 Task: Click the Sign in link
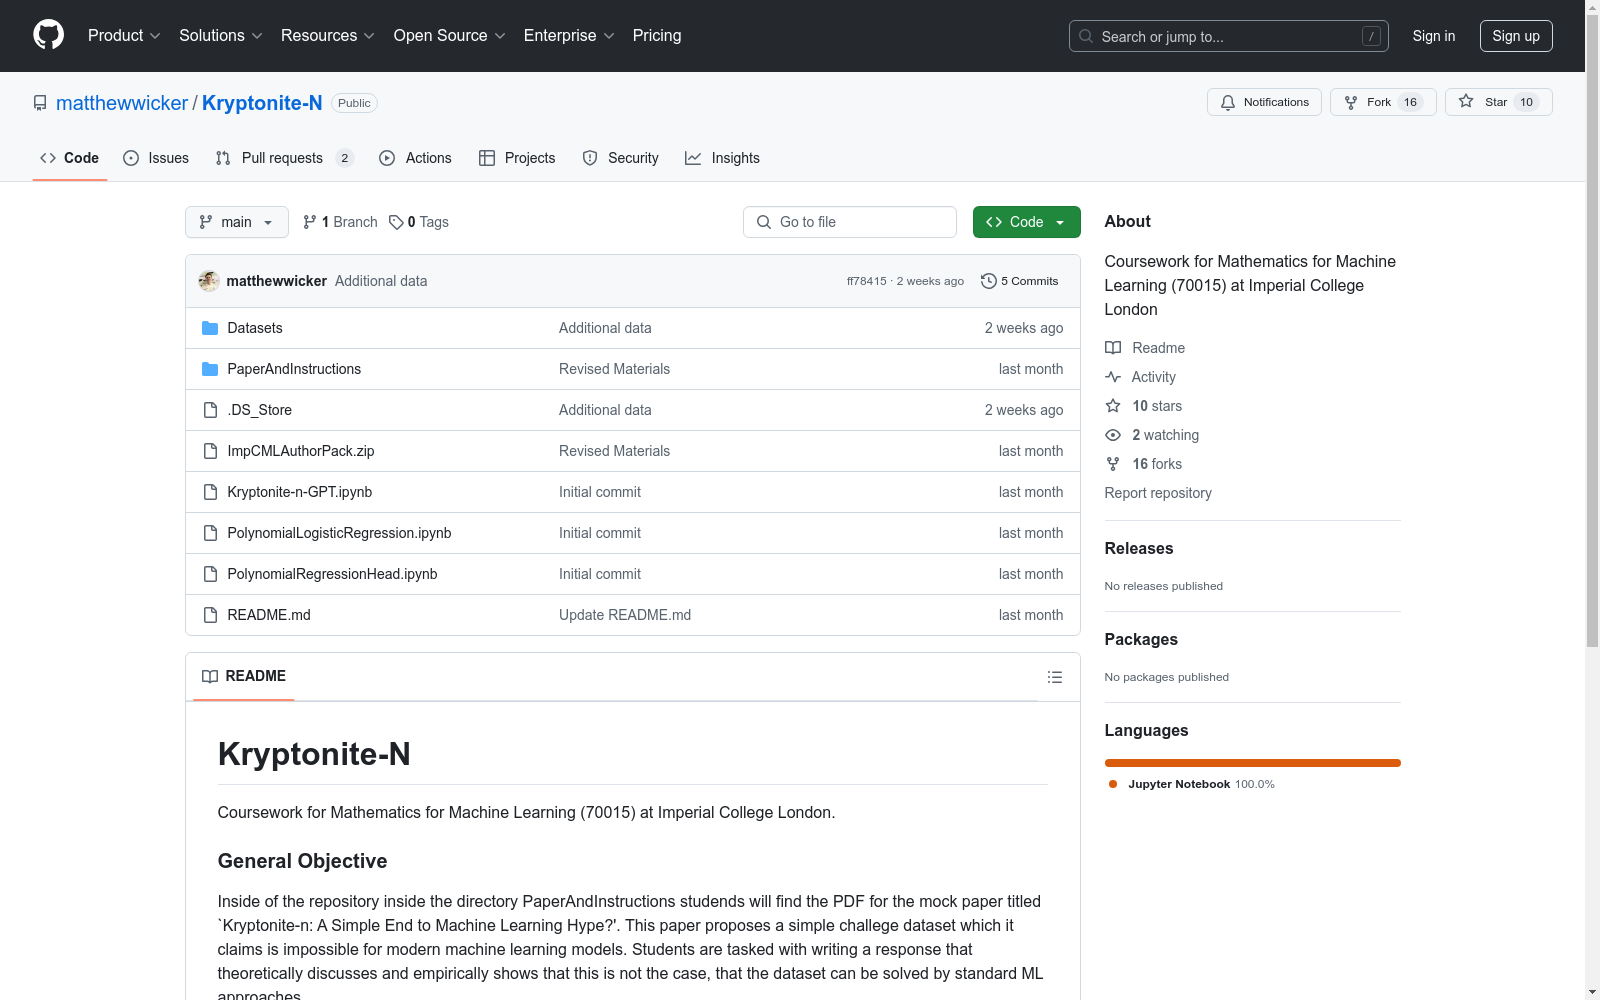[1434, 36]
